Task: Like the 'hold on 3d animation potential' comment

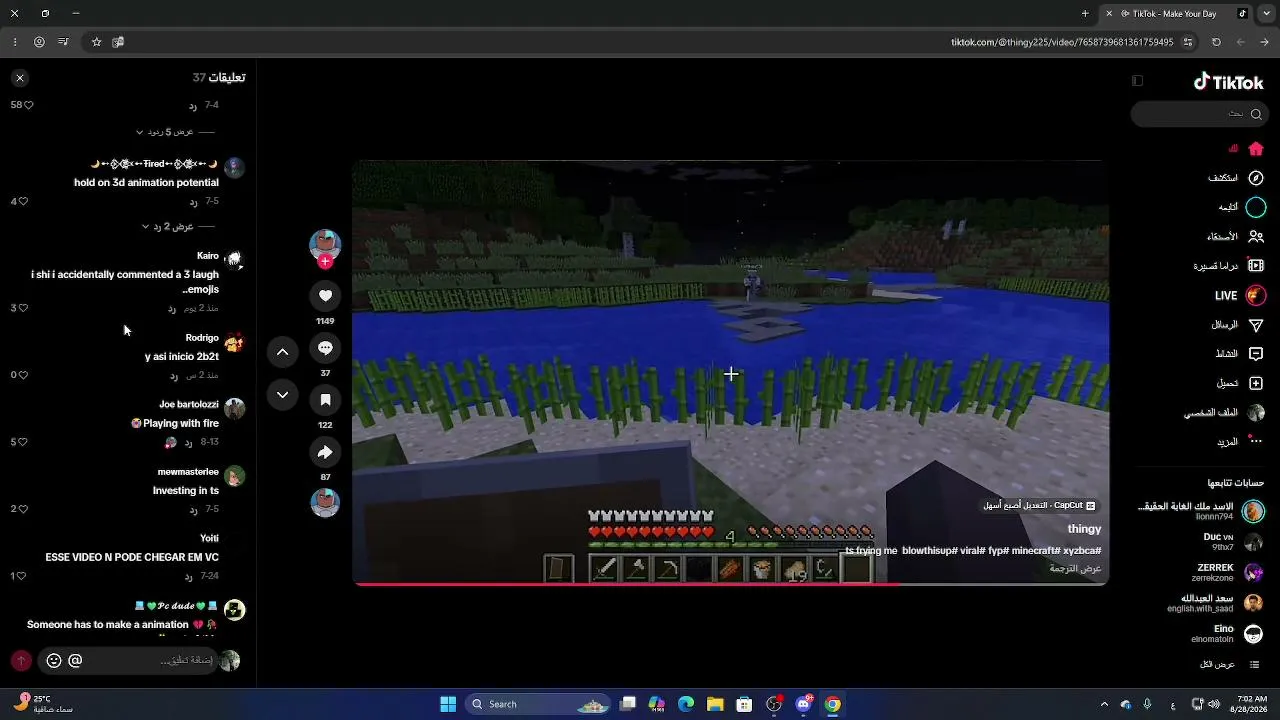Action: (x=23, y=201)
